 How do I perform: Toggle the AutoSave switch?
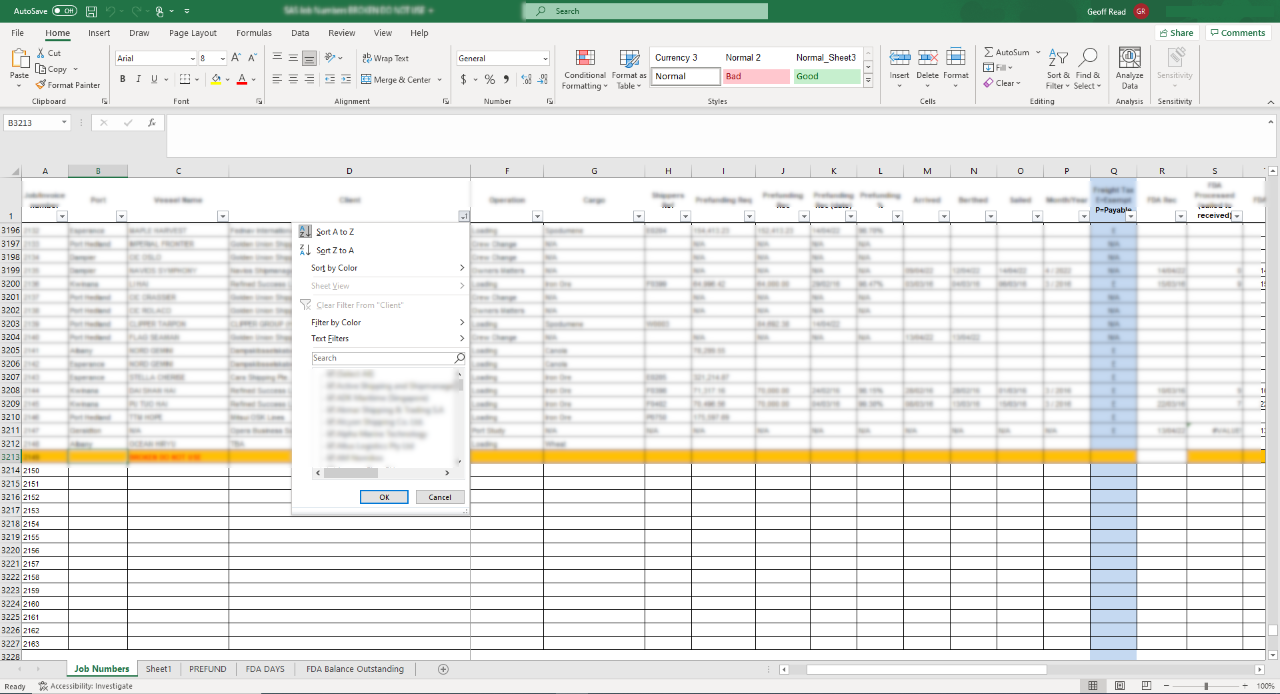click(65, 11)
